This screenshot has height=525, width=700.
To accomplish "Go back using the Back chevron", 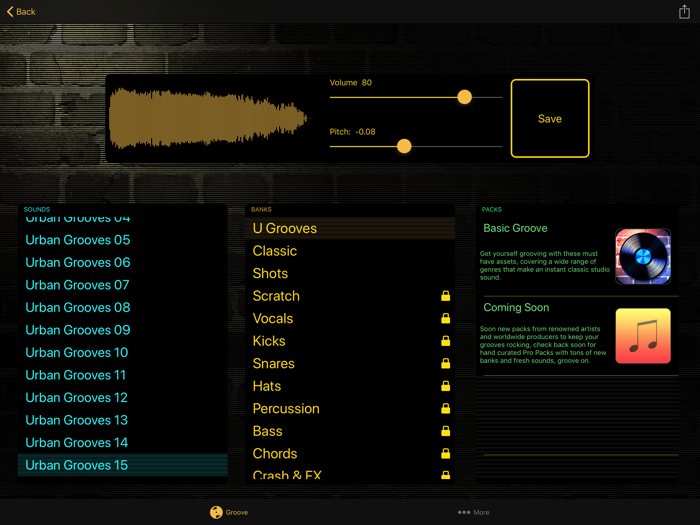I will 21,12.
